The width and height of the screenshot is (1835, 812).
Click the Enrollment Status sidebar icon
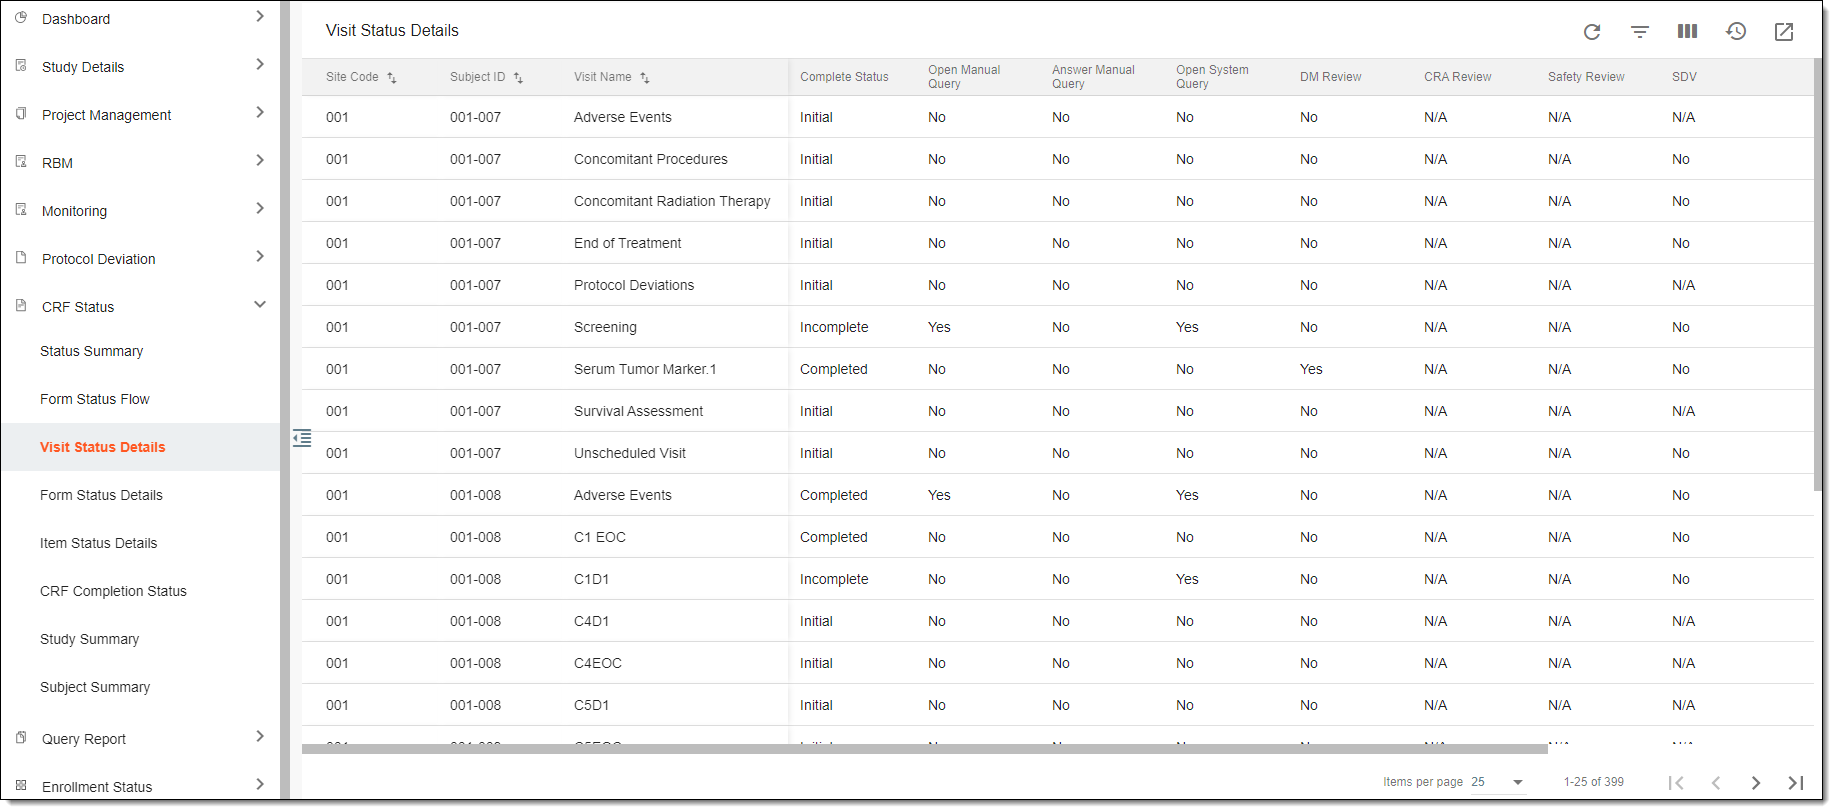point(21,785)
